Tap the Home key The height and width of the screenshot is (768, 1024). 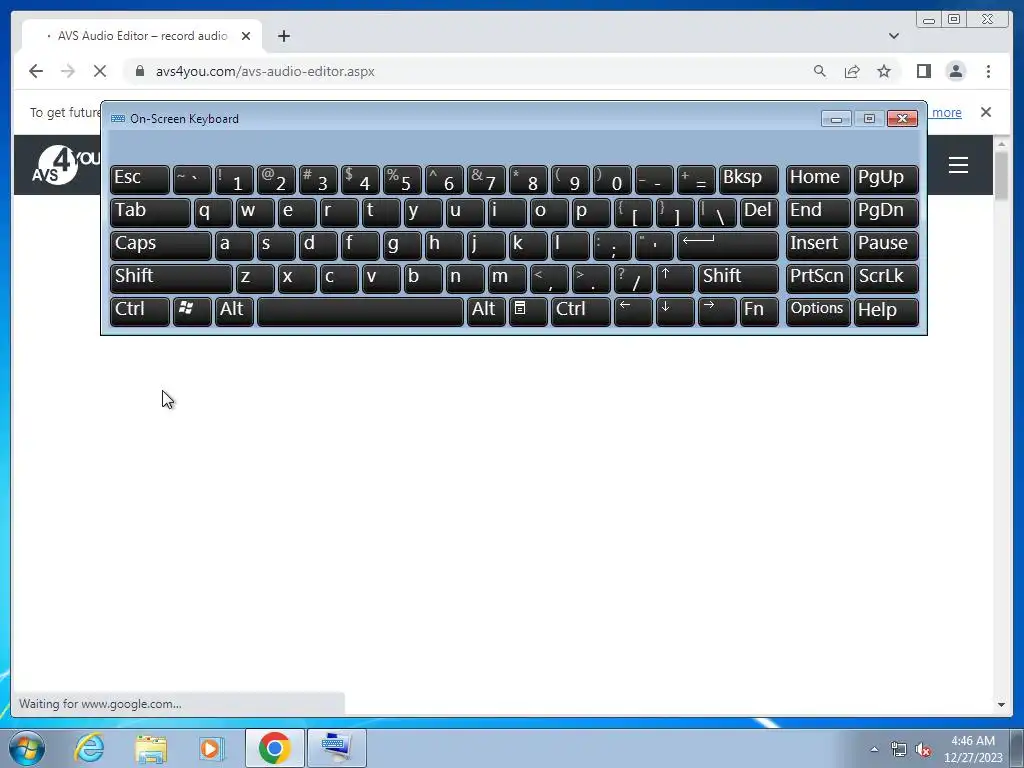tap(818, 179)
